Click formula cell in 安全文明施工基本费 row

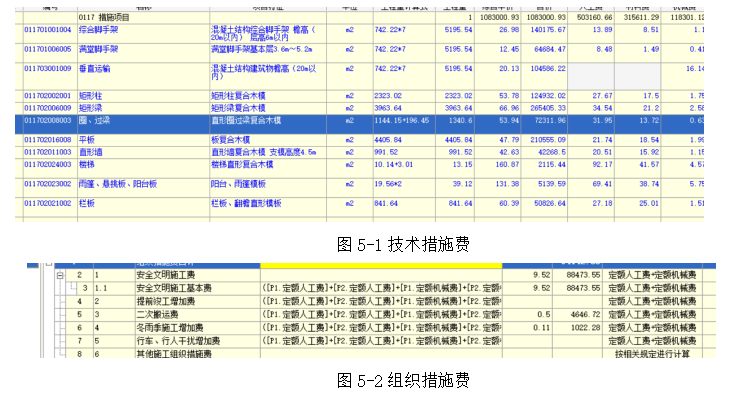381,288
